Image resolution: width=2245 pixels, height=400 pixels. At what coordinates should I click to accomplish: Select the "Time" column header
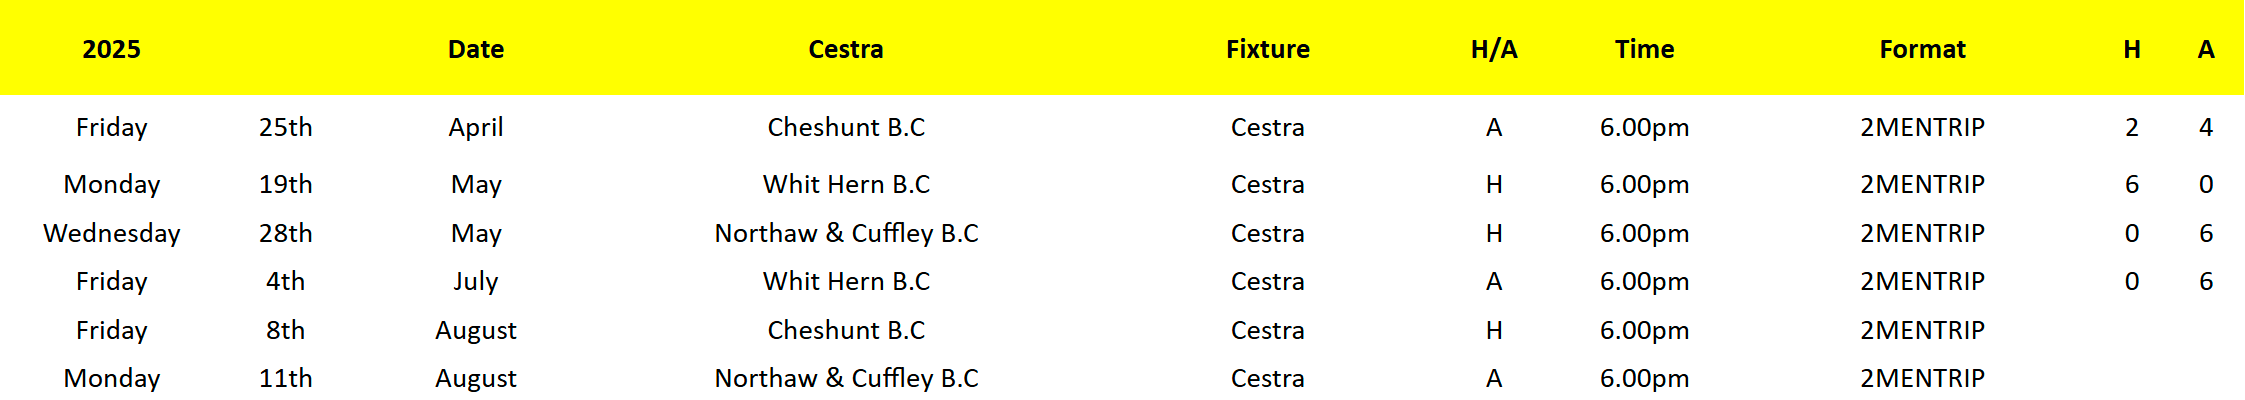coord(1644,49)
